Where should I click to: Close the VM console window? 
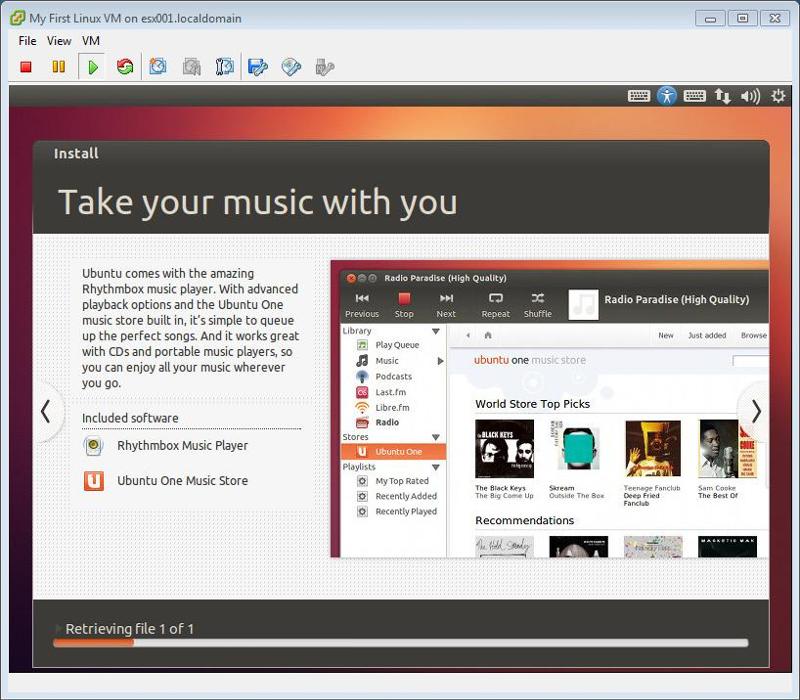click(x=775, y=18)
